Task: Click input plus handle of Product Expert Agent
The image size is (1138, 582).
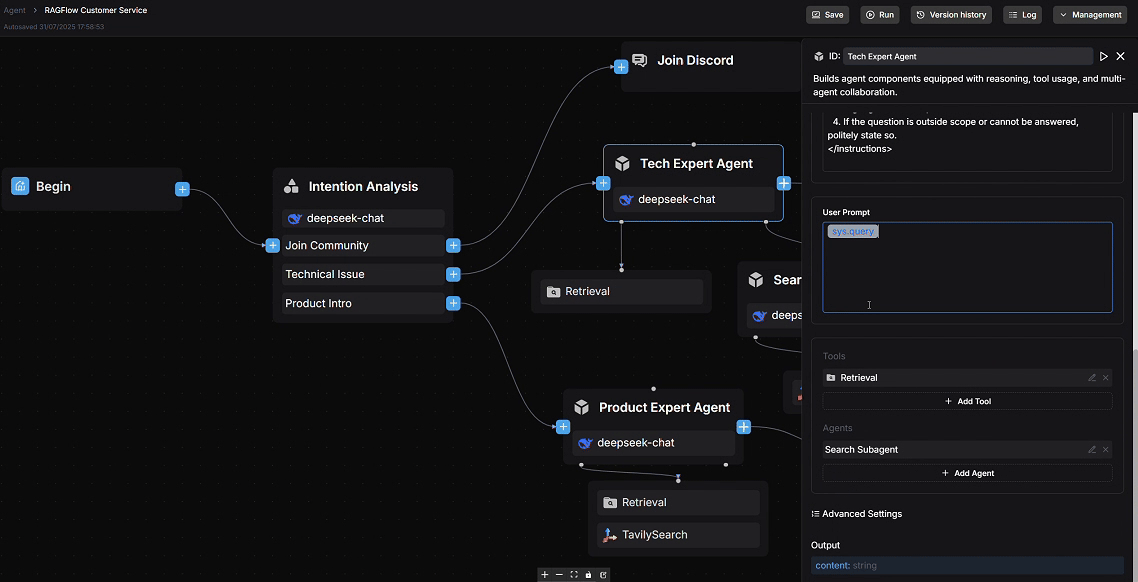Action: tap(562, 427)
